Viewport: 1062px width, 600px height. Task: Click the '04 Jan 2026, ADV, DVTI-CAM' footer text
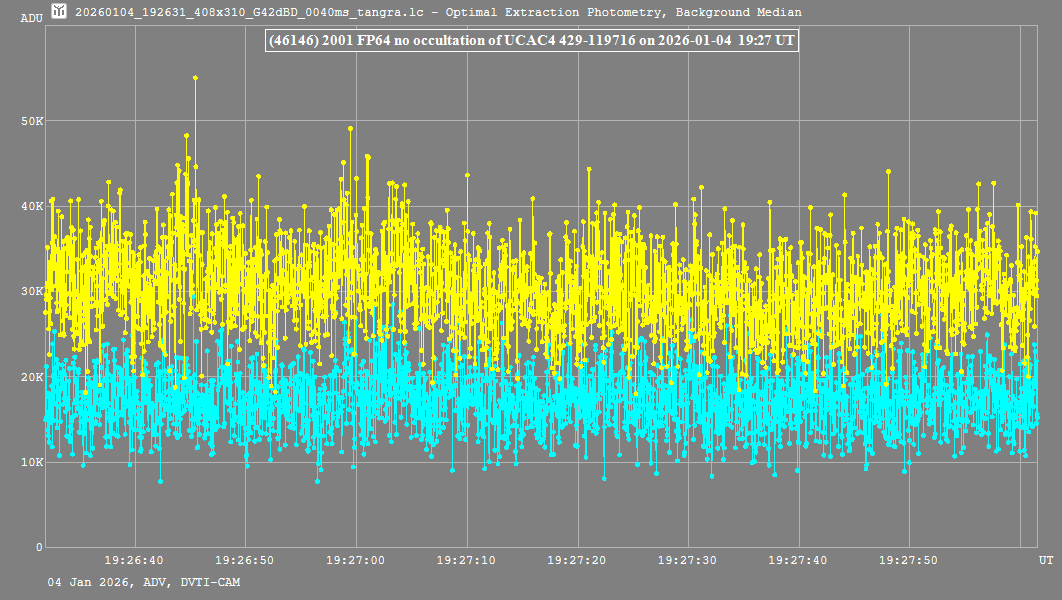tap(144, 582)
